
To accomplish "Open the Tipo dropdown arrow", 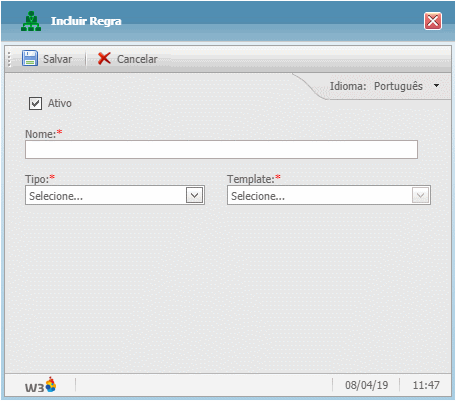I will tap(194, 195).
